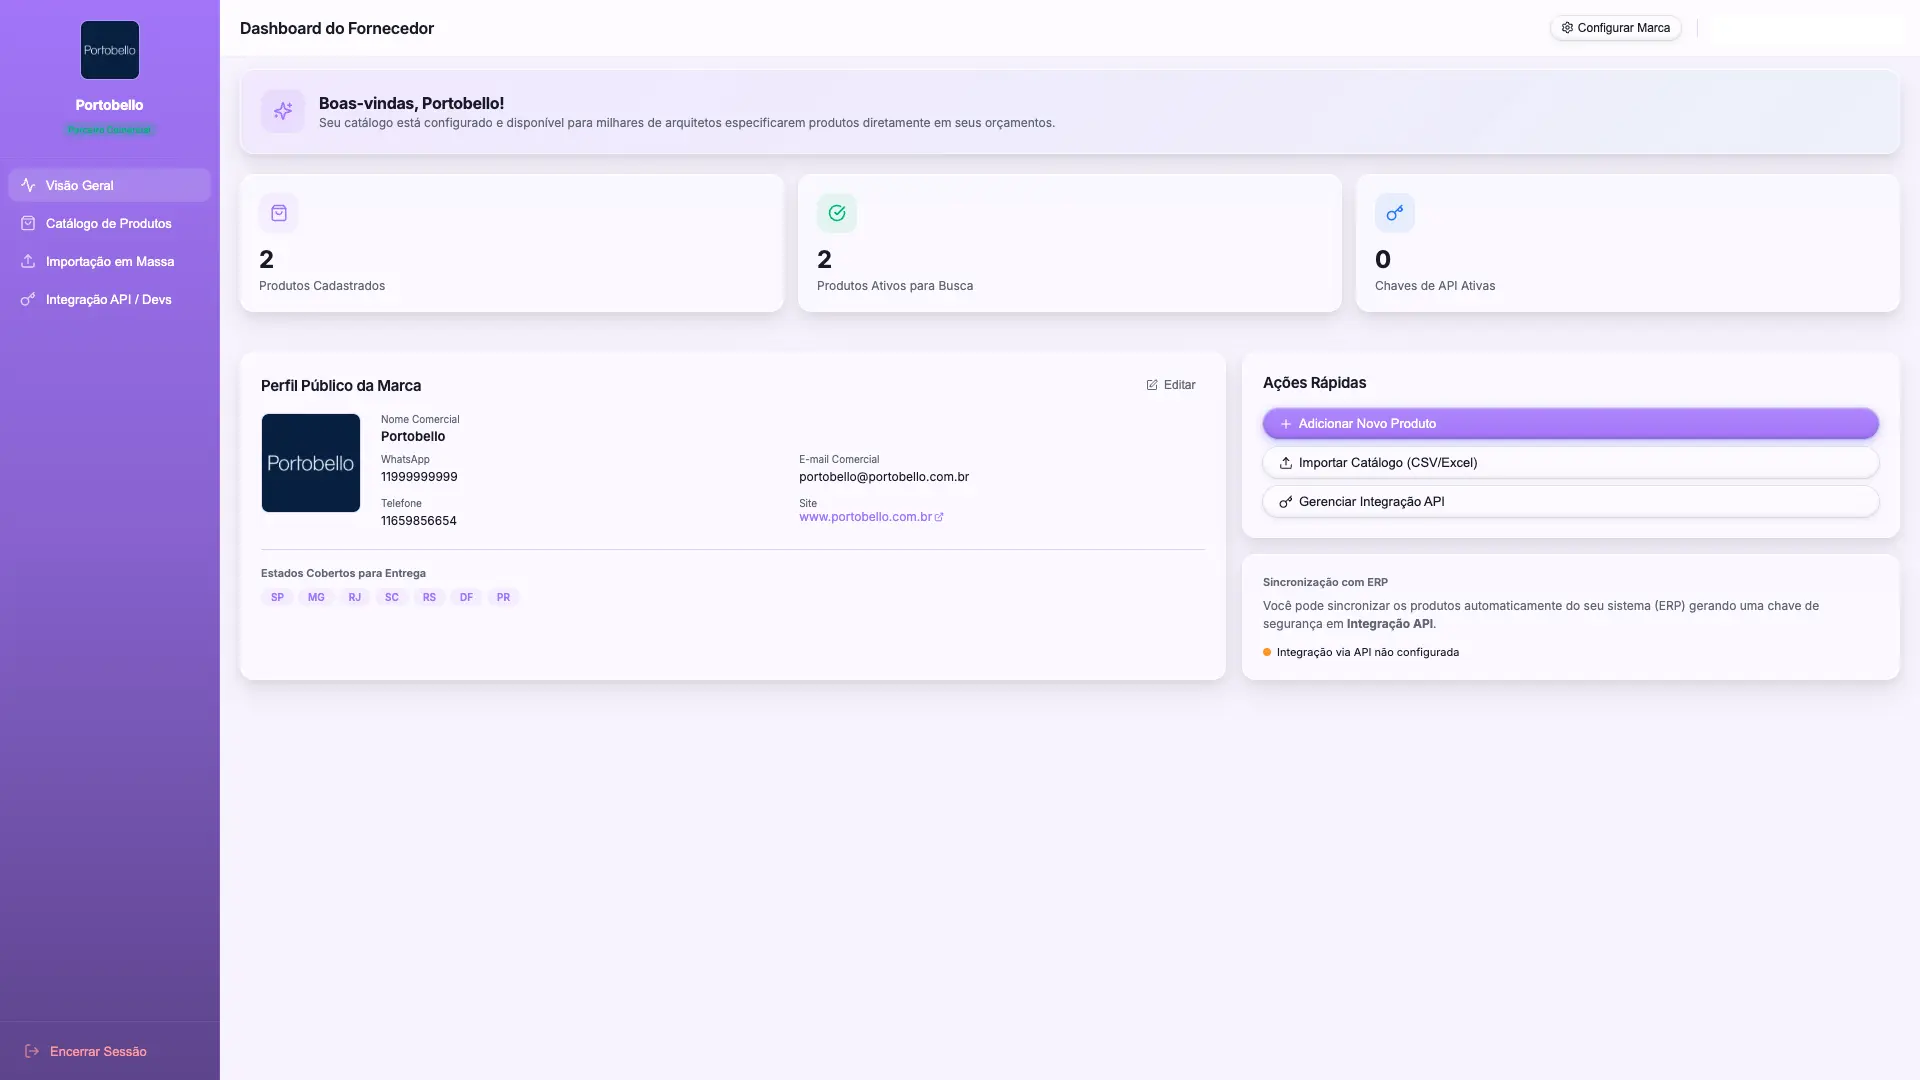The height and width of the screenshot is (1080, 1920).
Task: Open the Visão Geral sidebar section
Action: (x=109, y=185)
